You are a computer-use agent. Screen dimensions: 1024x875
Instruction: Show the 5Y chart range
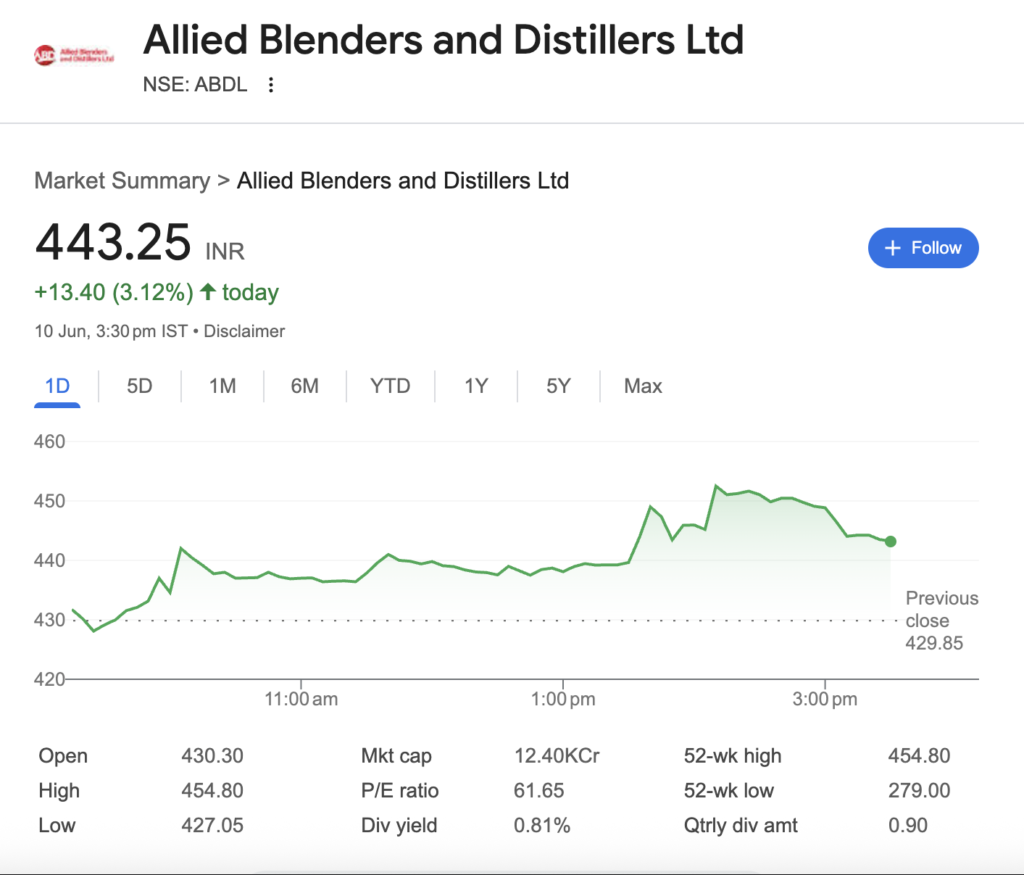[x=558, y=386]
